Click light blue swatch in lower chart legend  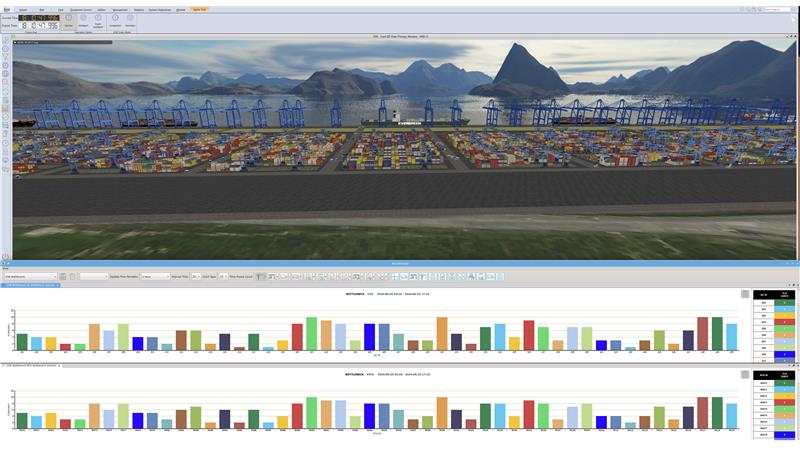click(x=784, y=389)
